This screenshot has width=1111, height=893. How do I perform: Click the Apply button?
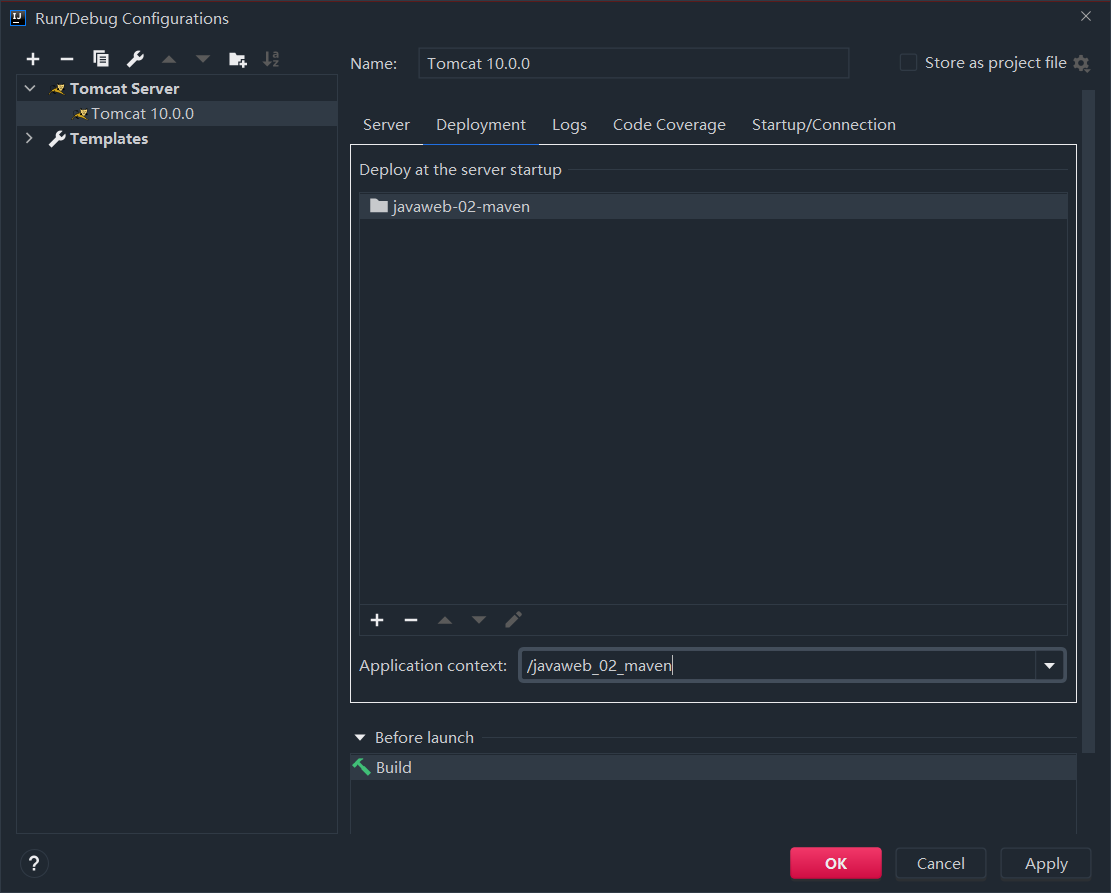coord(1046,863)
